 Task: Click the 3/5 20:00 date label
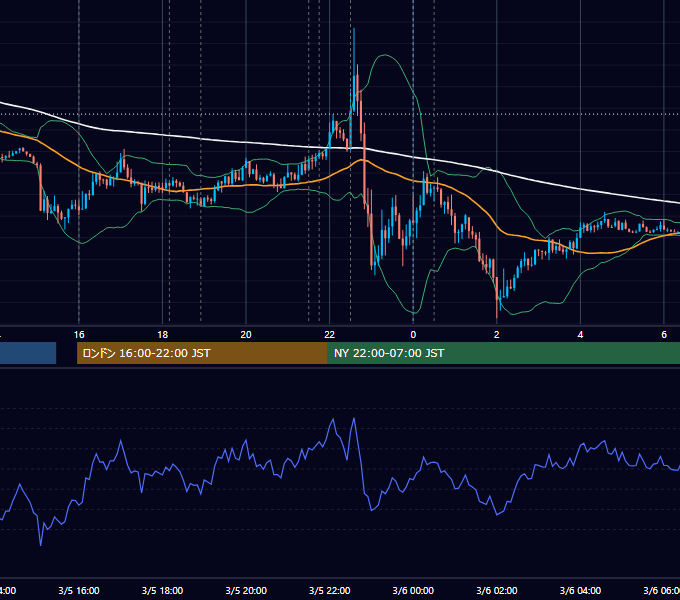[246, 590]
